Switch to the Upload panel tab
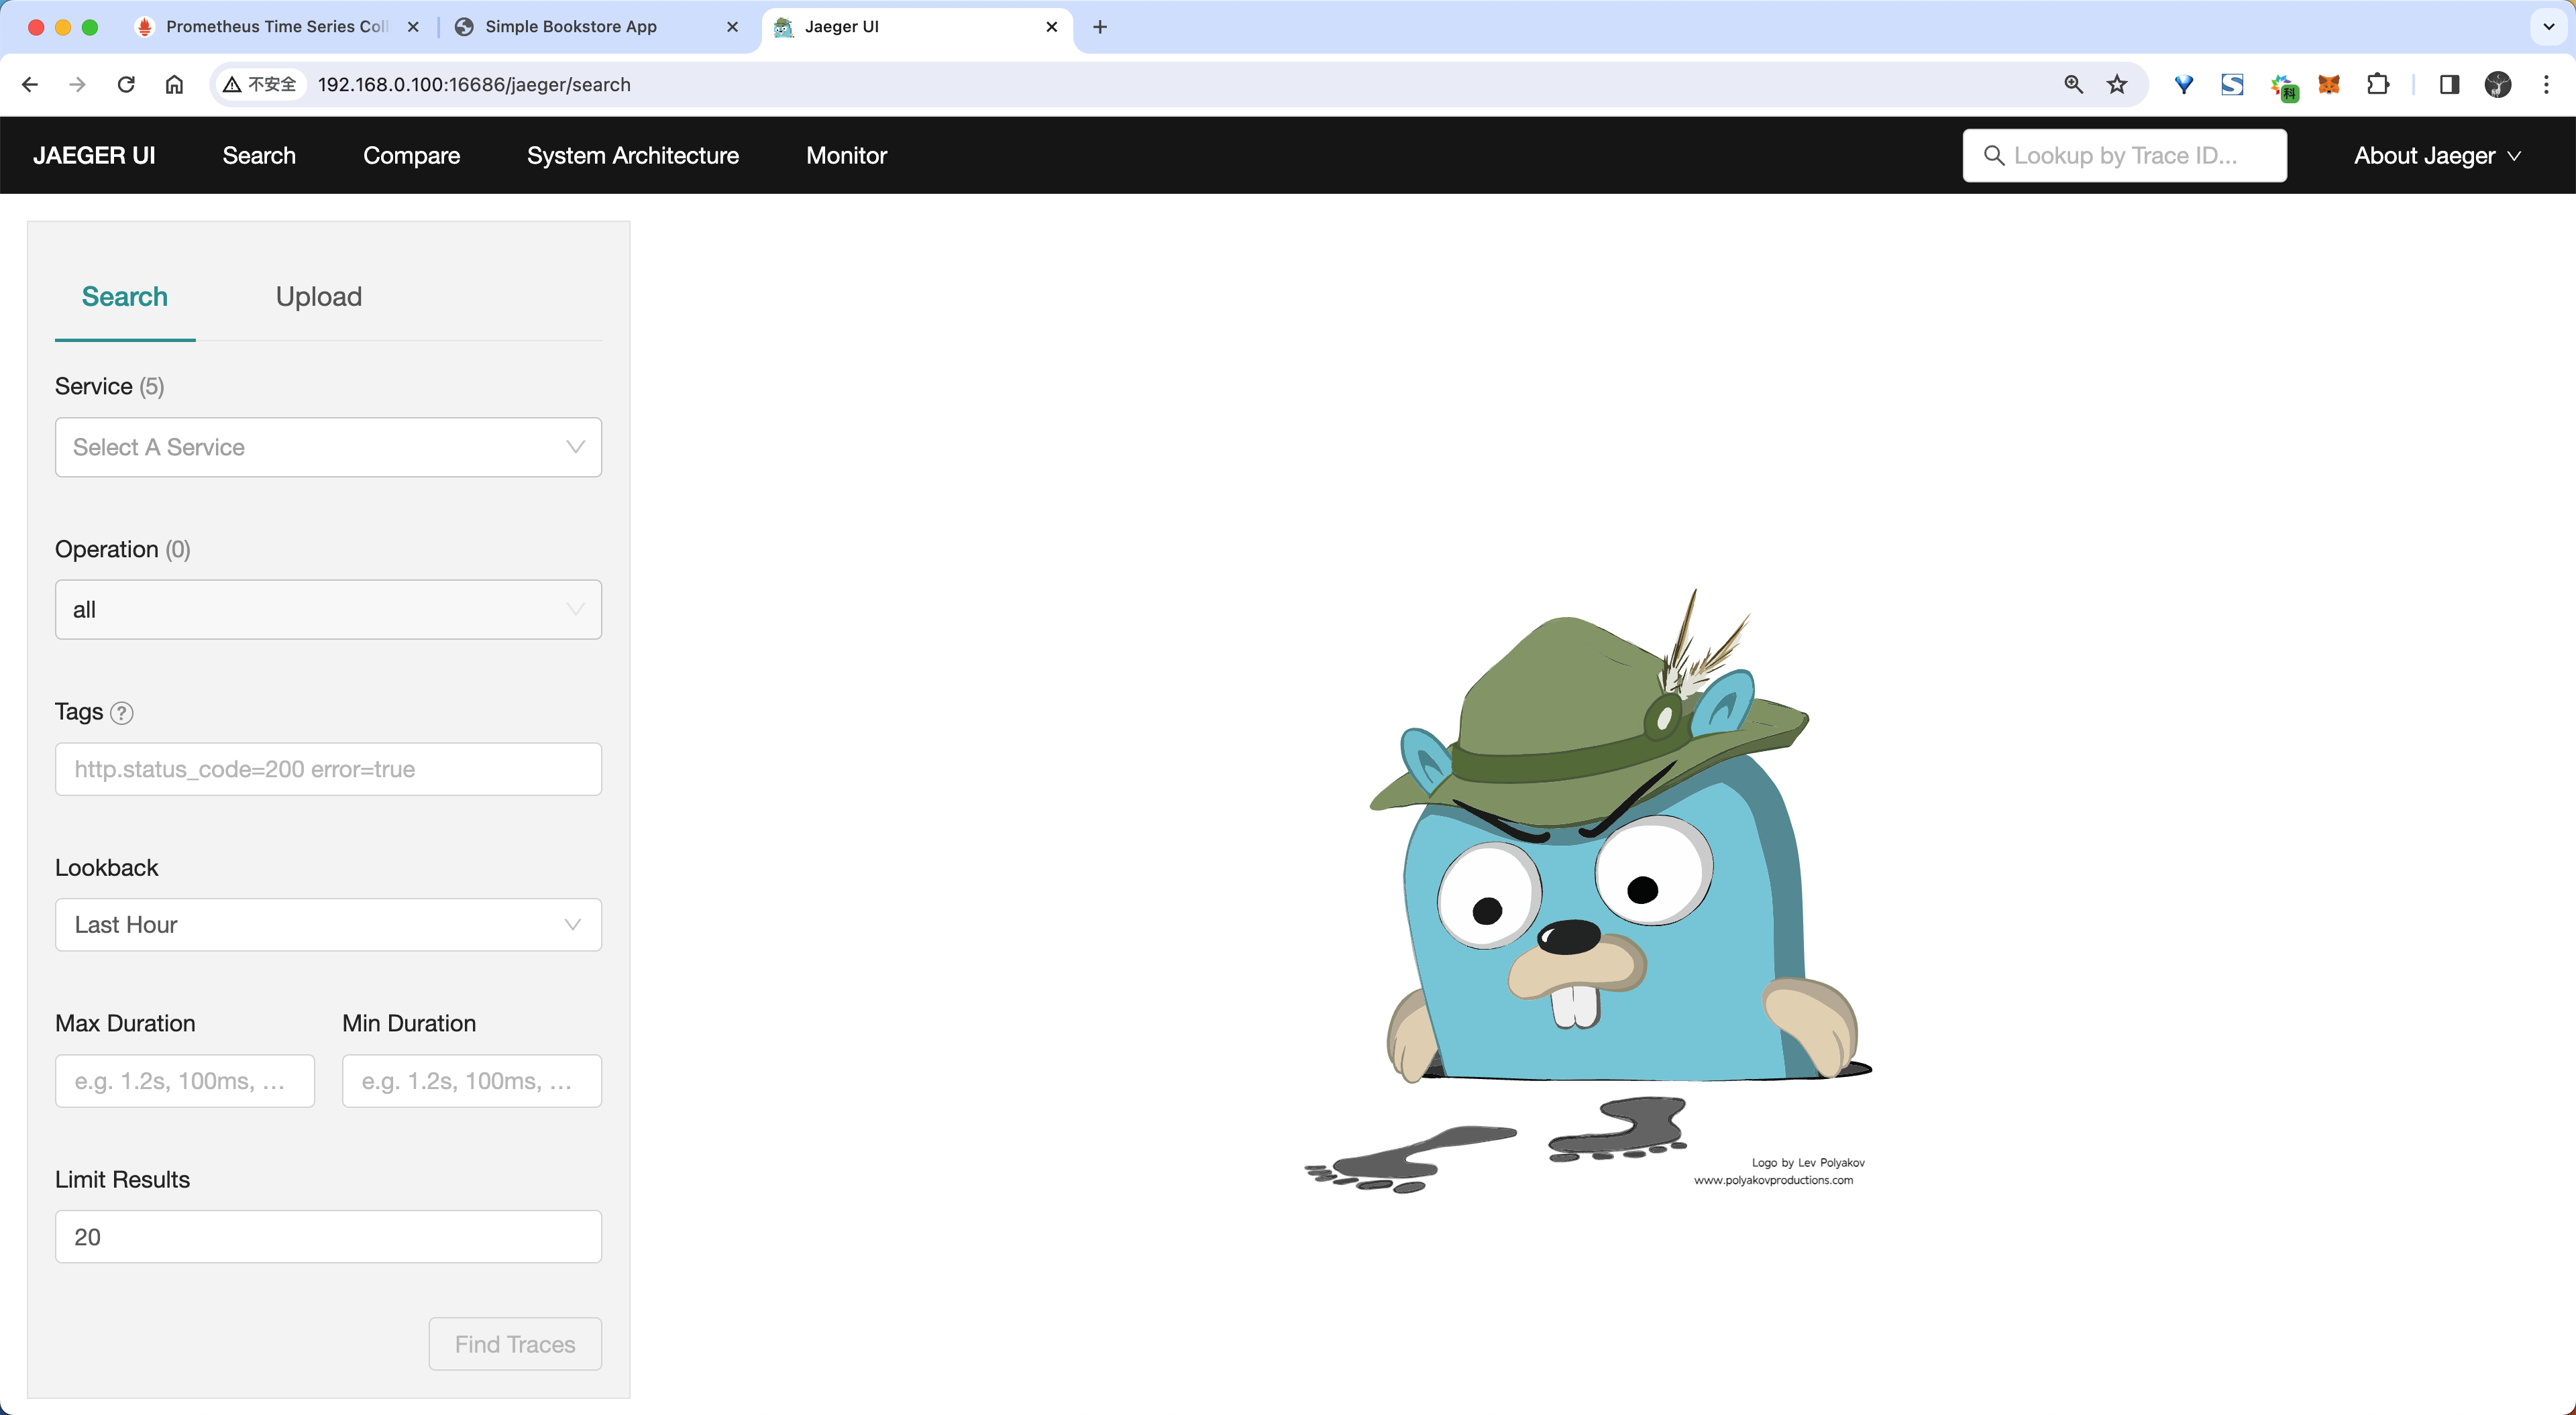Viewport: 2576px width, 1415px height. point(319,296)
